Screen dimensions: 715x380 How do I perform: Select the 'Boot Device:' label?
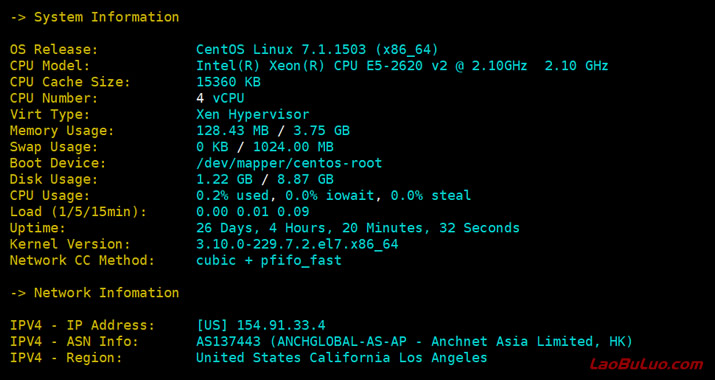click(x=58, y=163)
